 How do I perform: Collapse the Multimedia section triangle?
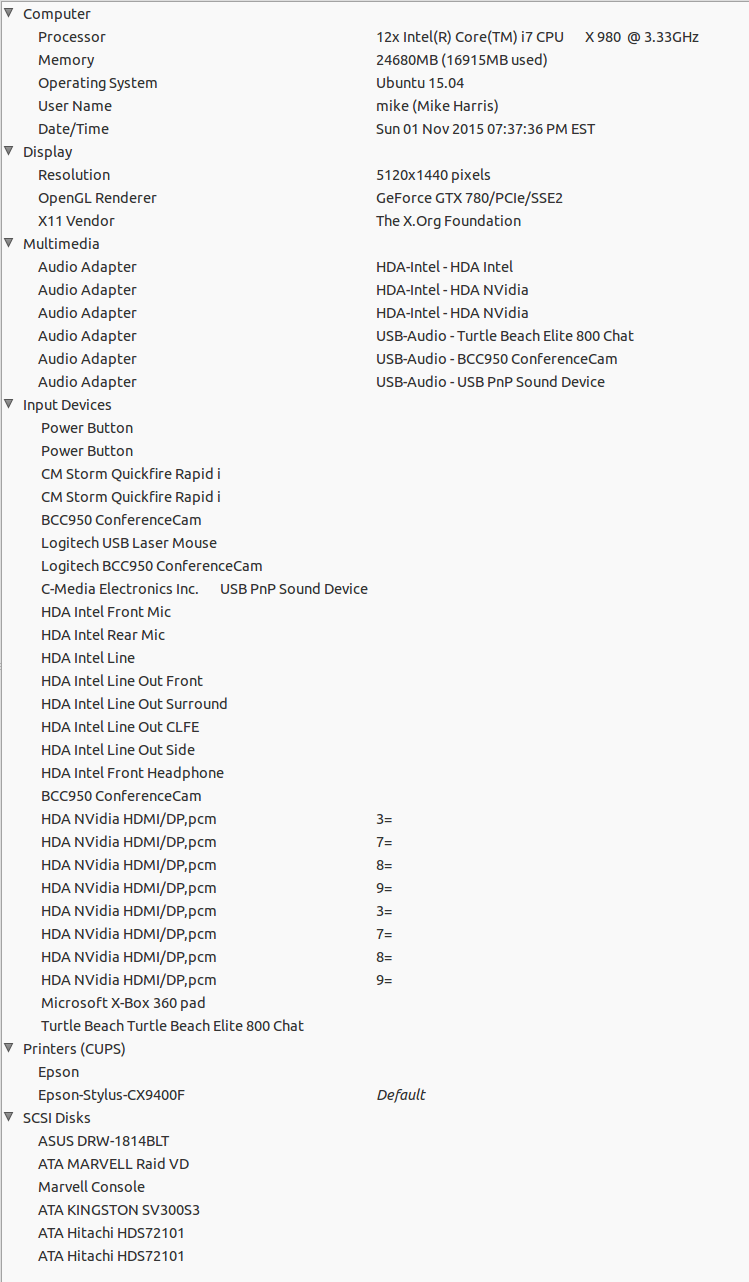[x=9, y=244]
